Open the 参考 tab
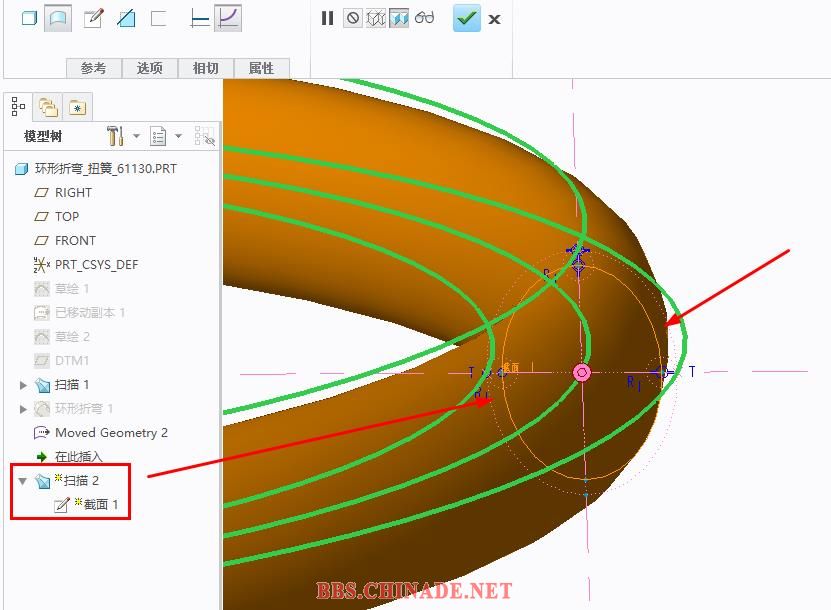Viewport: 831px width, 610px height. click(x=93, y=68)
